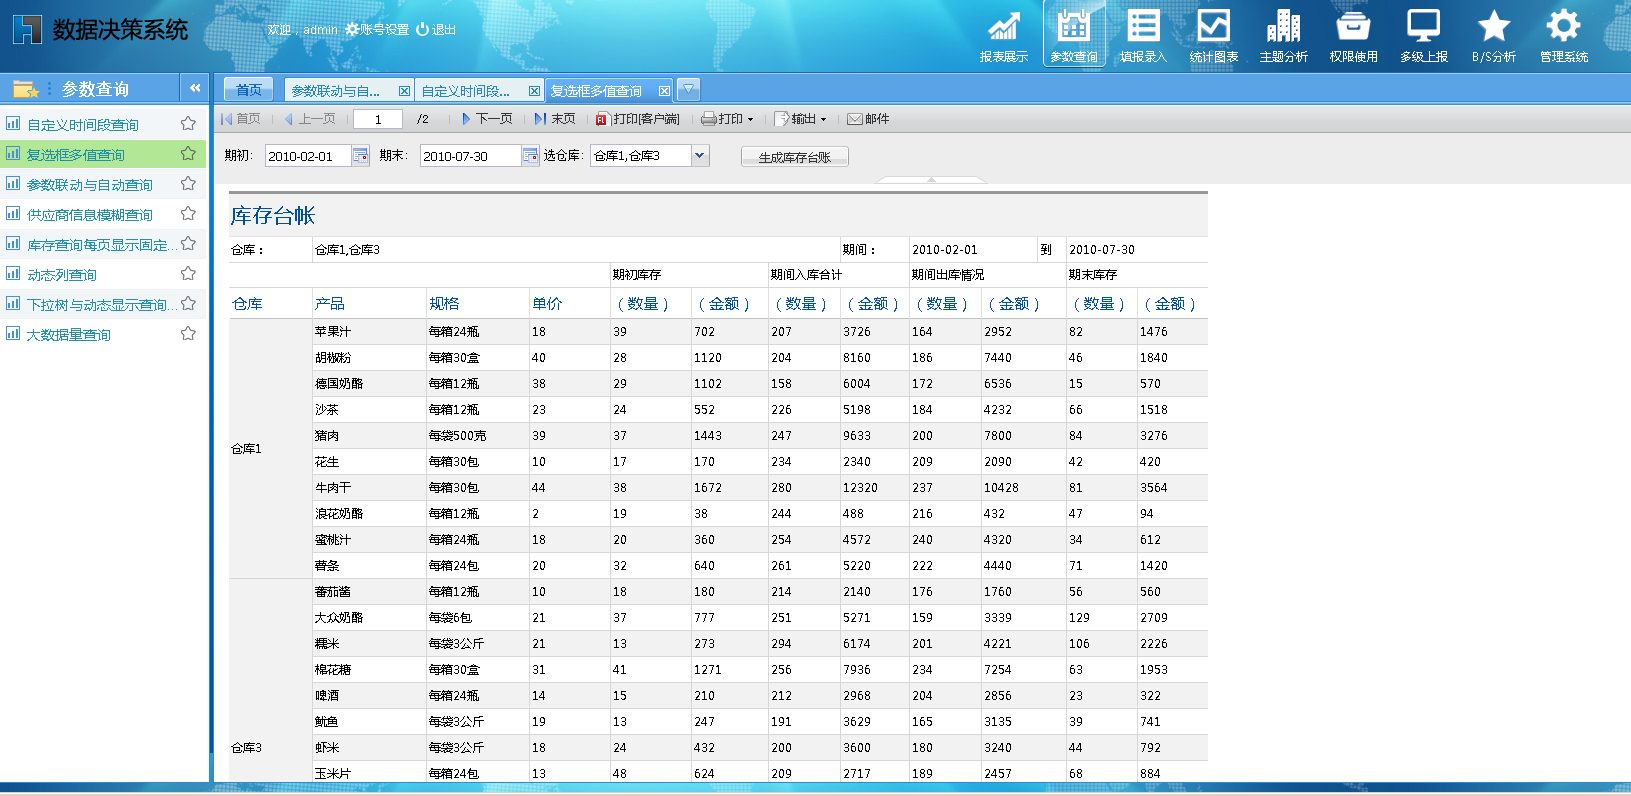Close the 复选框多值查询 tab
Viewport: 1631px width, 796px height.
pyautogui.click(x=664, y=91)
